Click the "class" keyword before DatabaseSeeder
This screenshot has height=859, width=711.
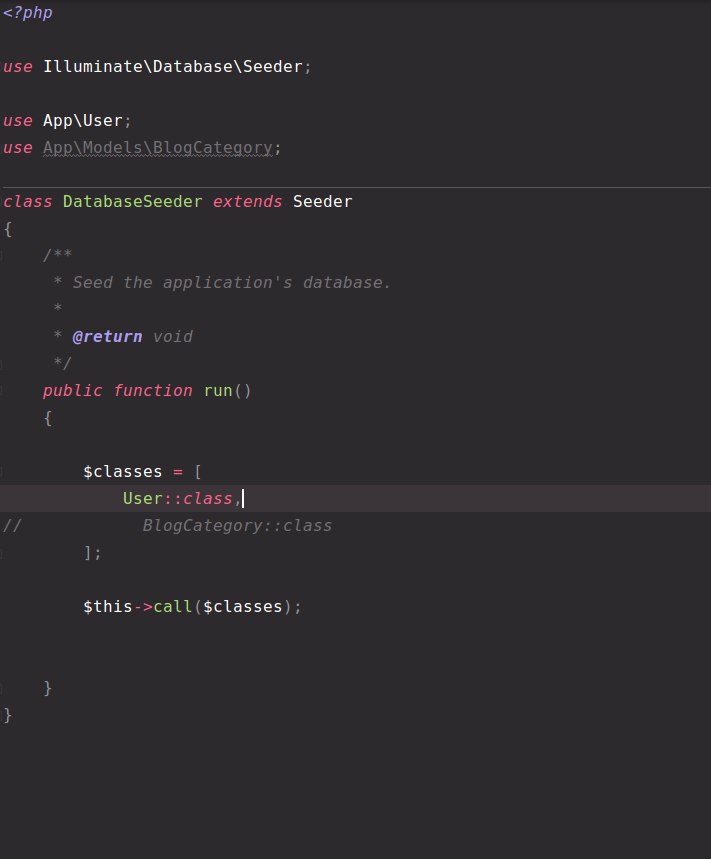pos(28,202)
